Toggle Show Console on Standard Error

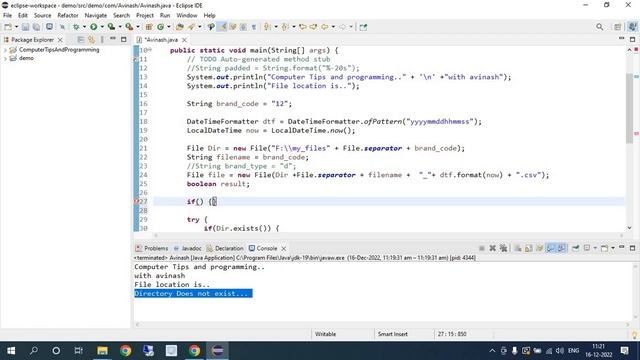(x=562, y=248)
